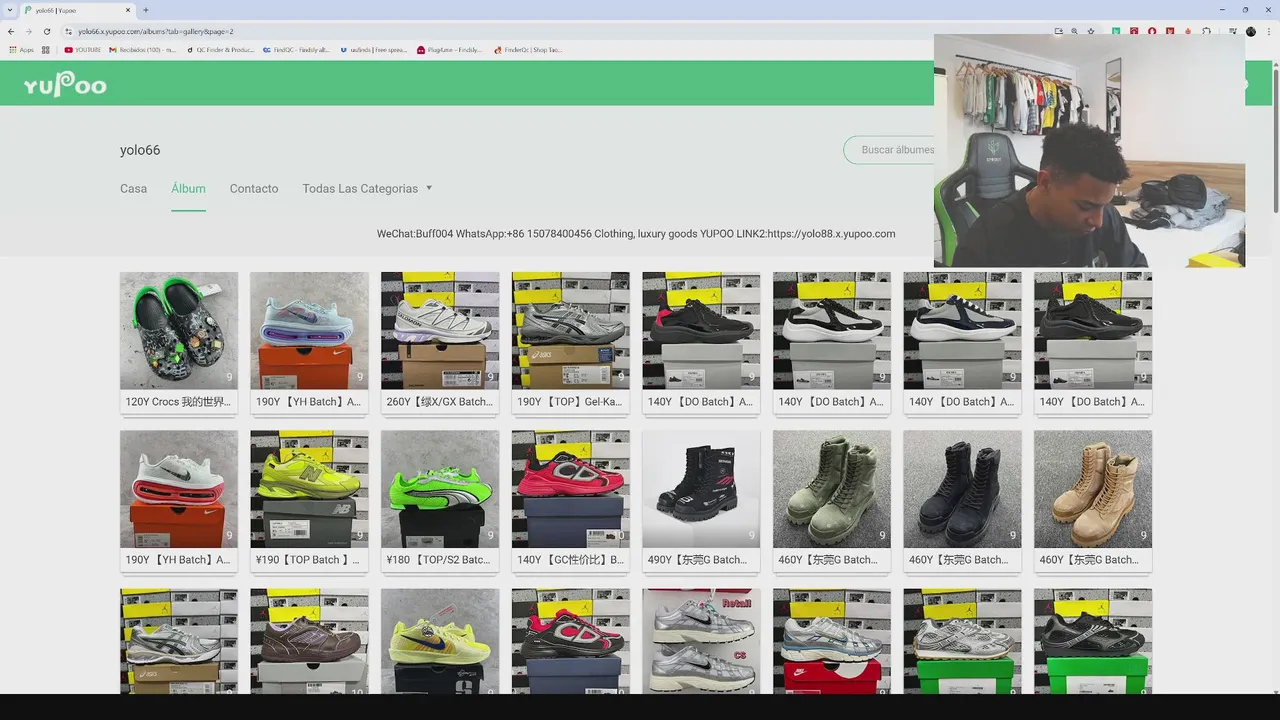Click the 140Y 【GC性价比】 album title

(571, 560)
